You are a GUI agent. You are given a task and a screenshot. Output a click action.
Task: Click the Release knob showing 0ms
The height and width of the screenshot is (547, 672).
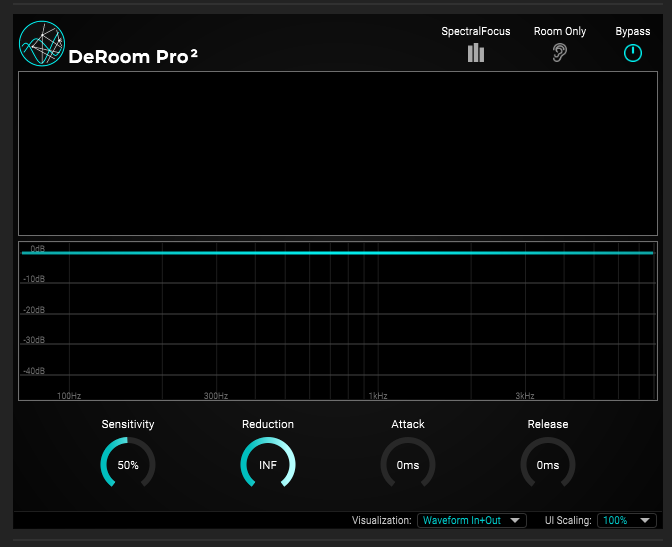coord(548,465)
